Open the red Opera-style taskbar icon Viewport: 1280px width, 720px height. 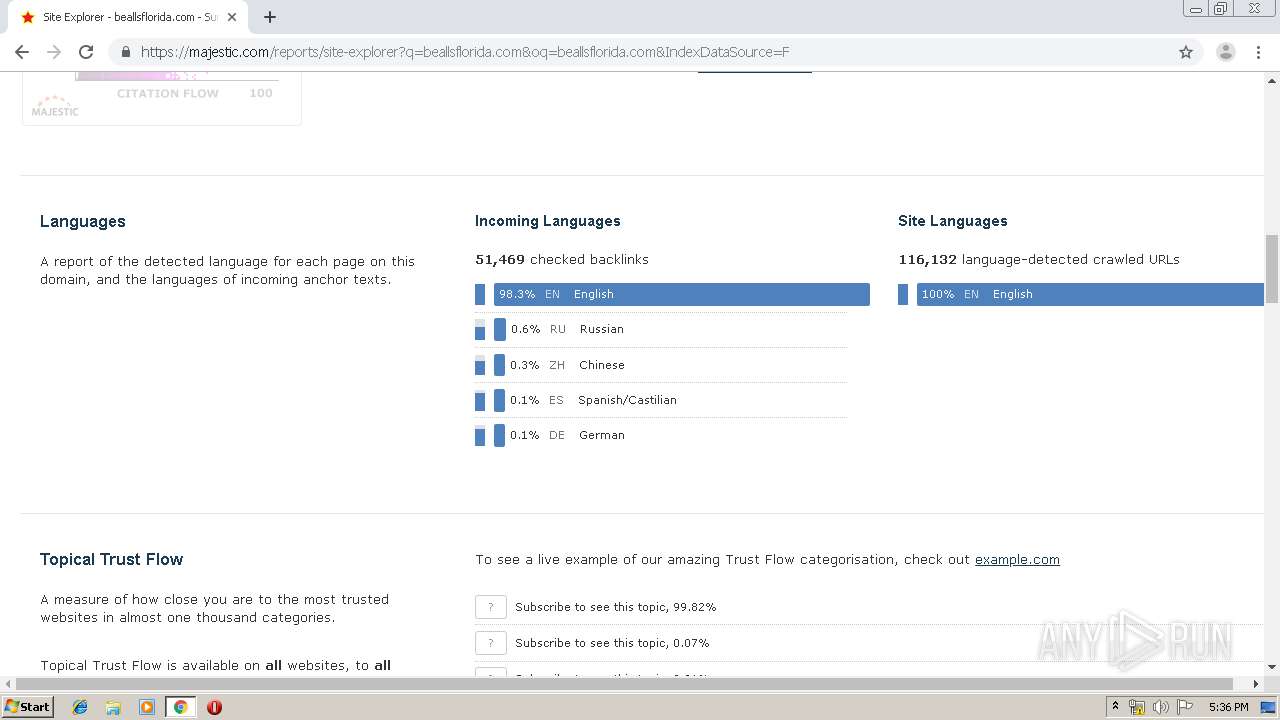pos(214,707)
